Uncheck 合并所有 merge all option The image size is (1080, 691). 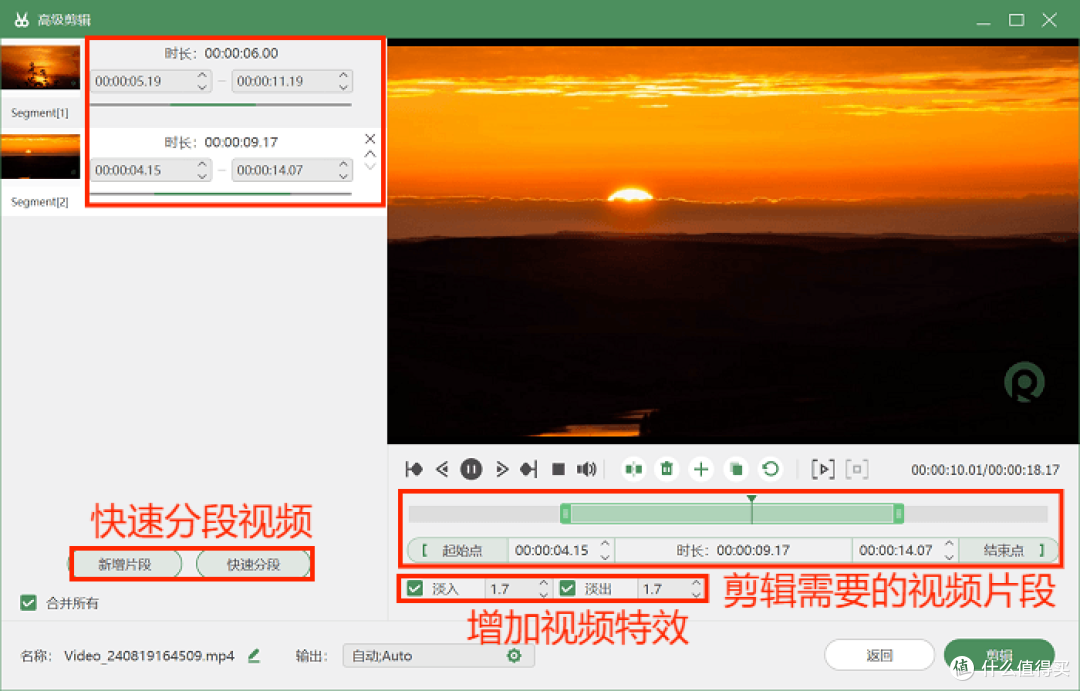[28, 603]
